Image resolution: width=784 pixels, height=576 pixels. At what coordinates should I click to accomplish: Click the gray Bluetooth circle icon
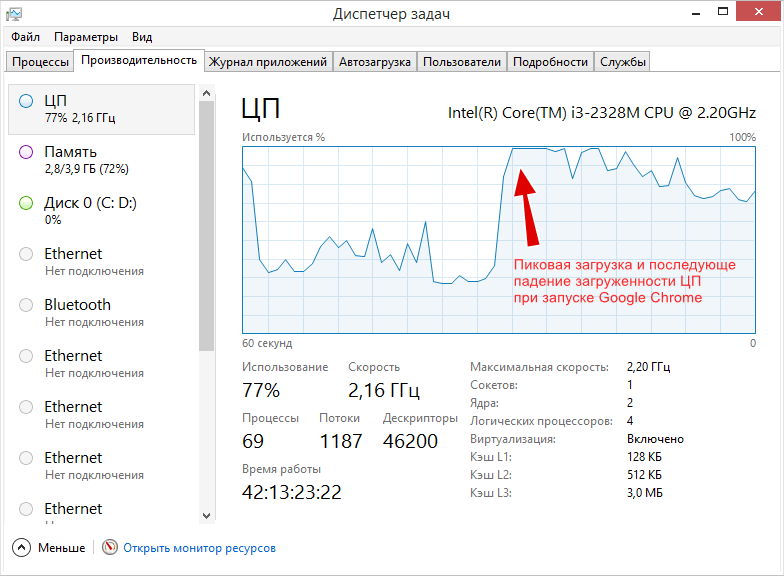[26, 305]
